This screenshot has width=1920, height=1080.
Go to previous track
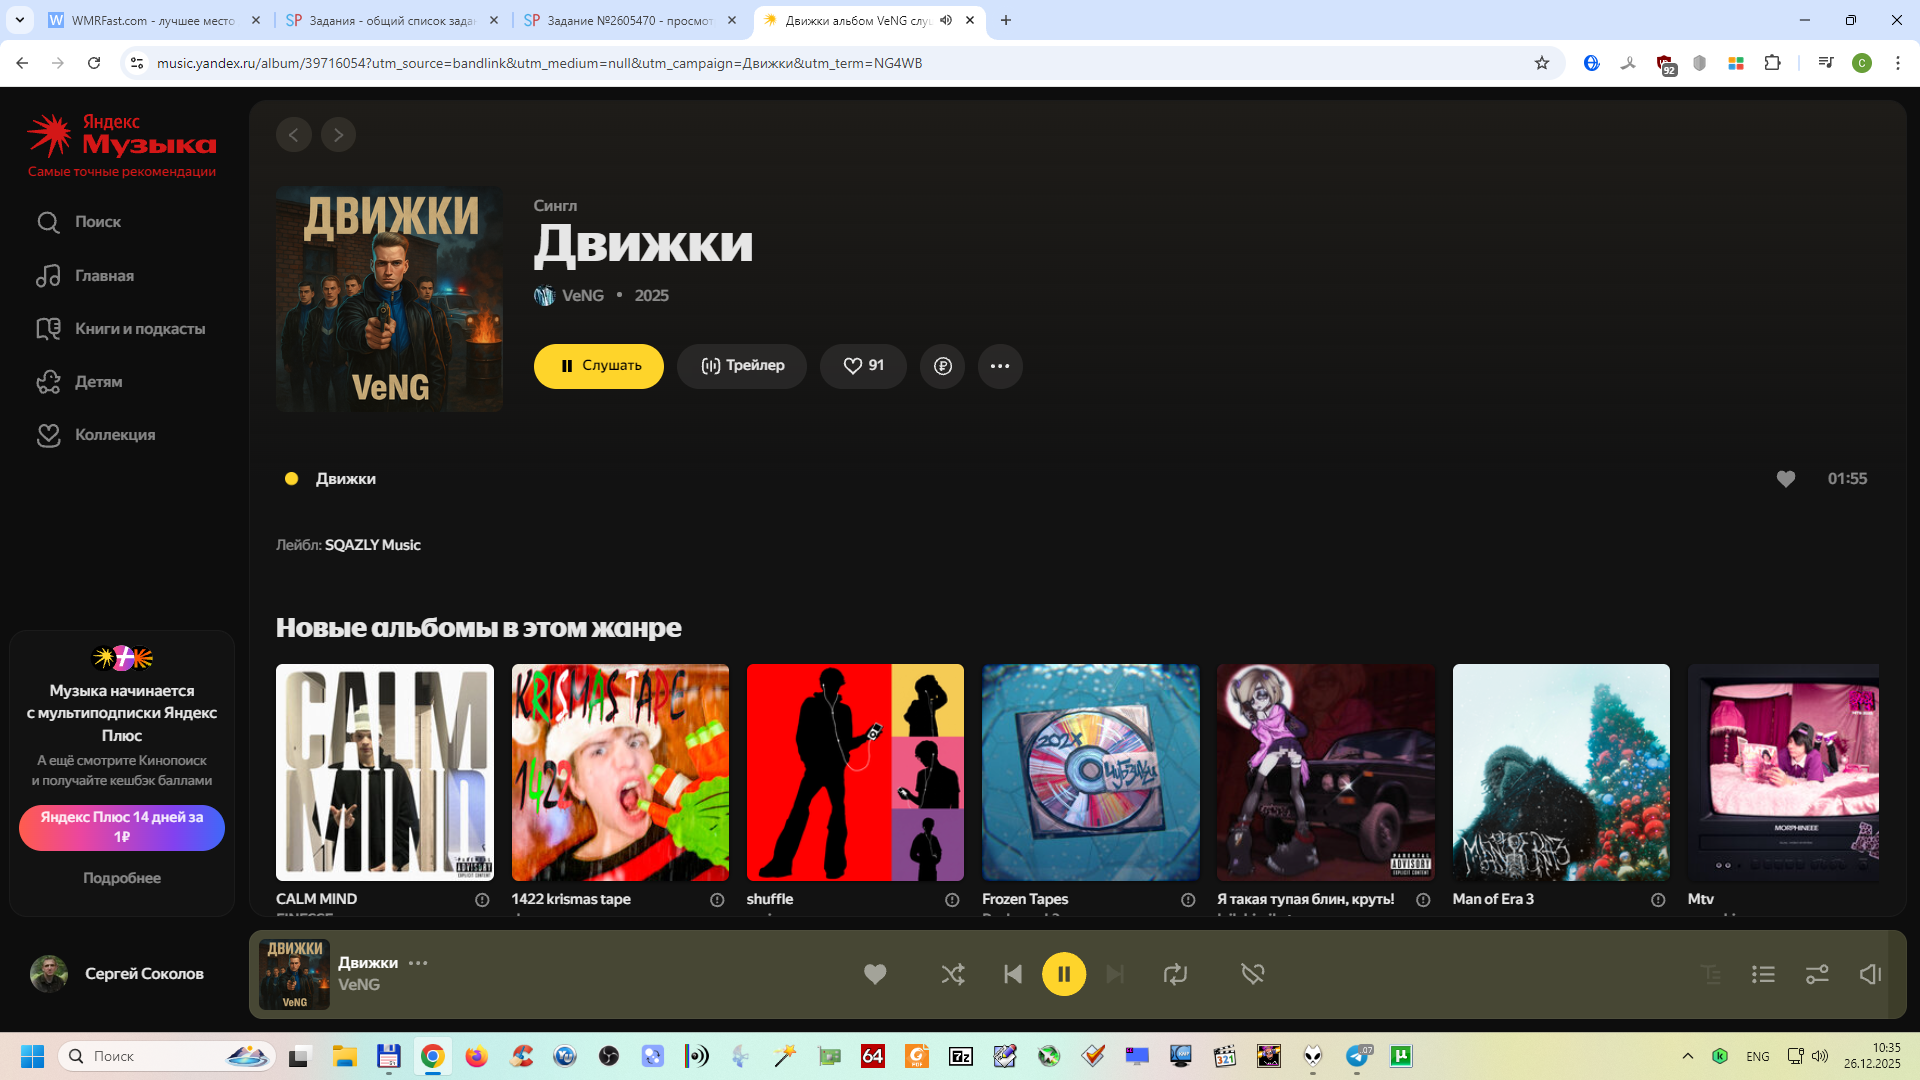tap(1012, 974)
